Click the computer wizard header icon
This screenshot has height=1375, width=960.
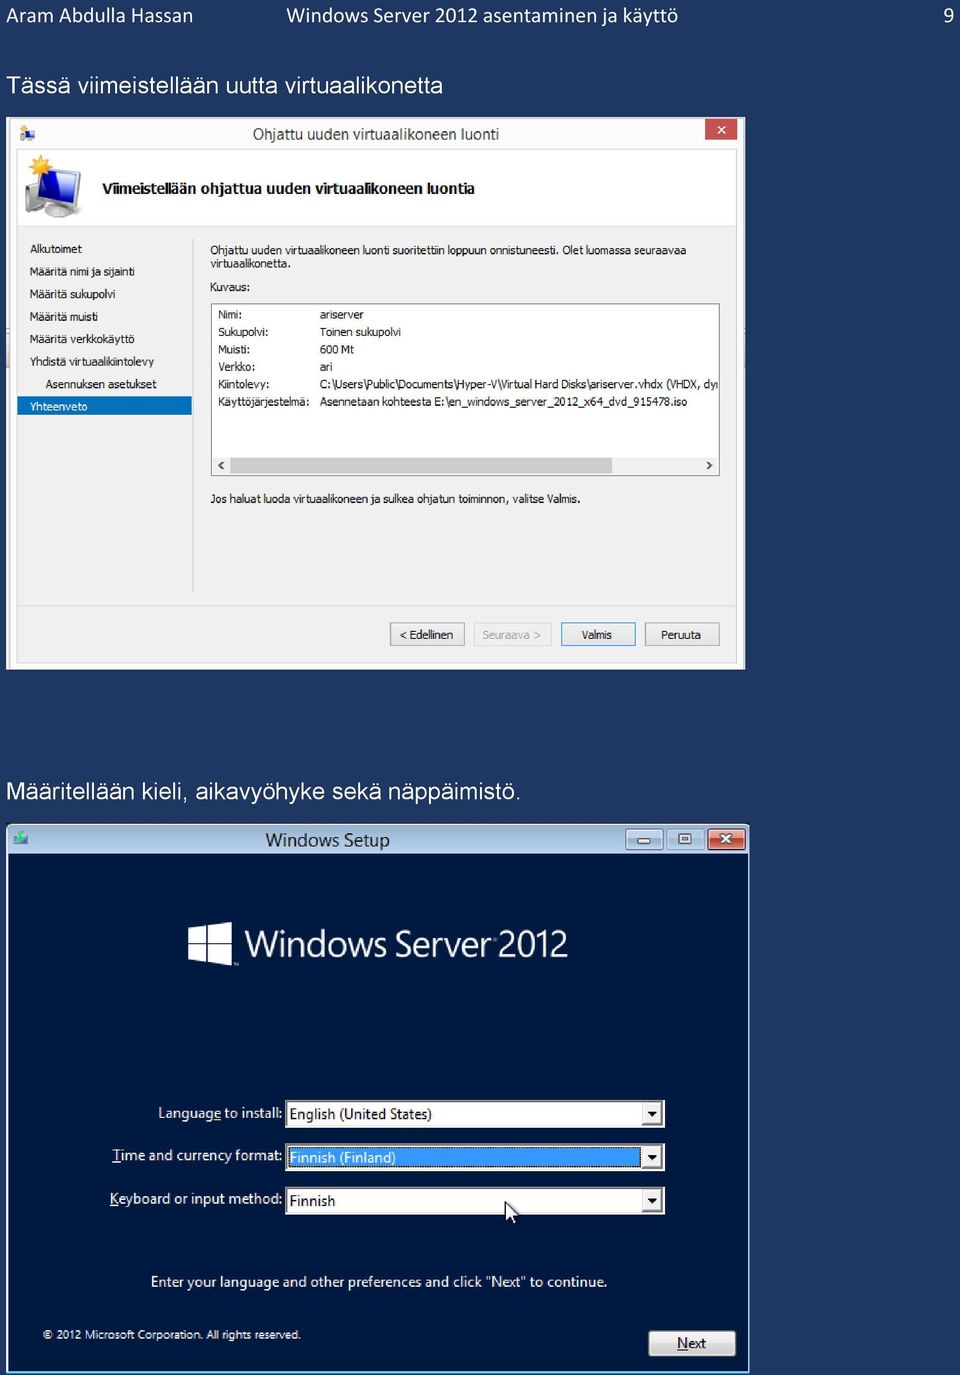point(53,187)
